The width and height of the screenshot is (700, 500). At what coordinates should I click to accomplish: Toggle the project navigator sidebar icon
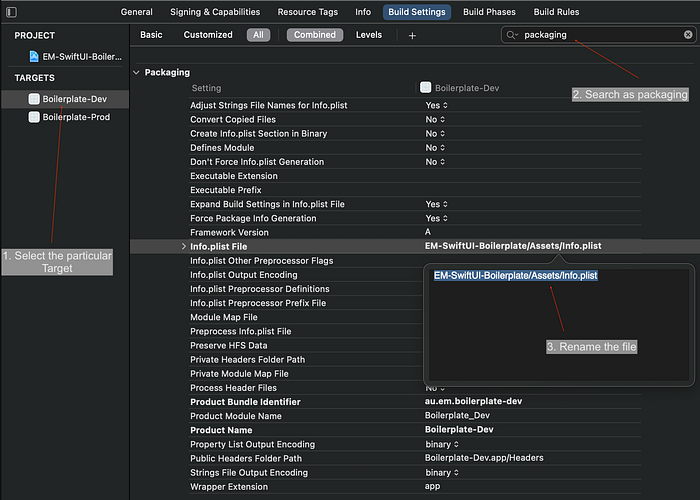pos(12,12)
